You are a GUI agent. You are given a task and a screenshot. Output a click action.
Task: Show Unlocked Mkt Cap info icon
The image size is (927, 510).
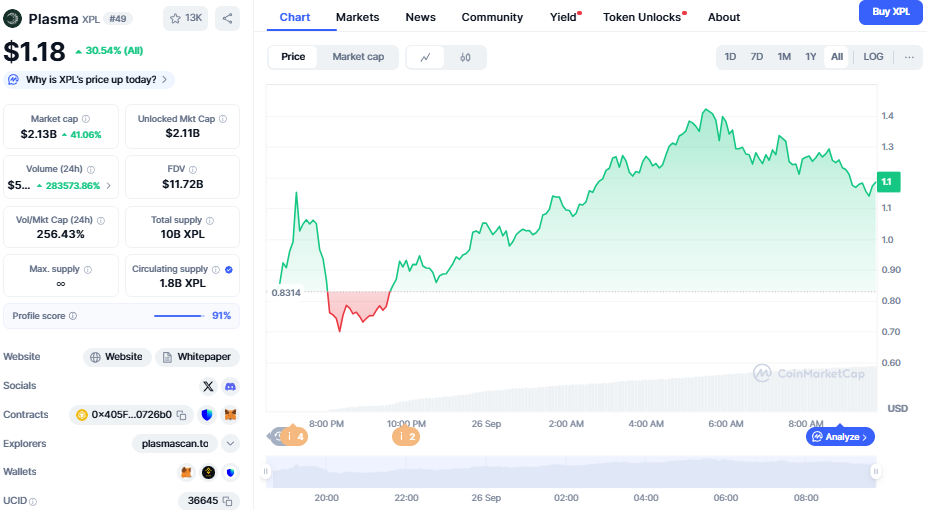click(223, 119)
